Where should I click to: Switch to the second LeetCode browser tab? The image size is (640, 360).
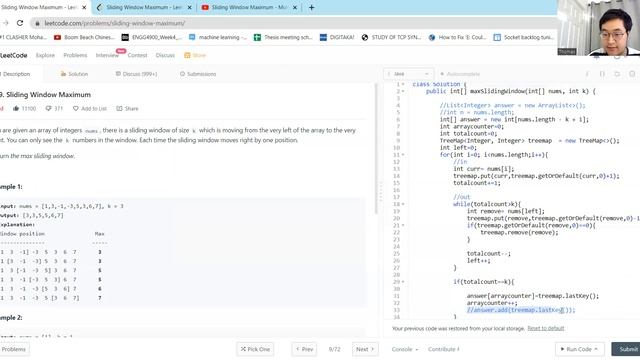coord(144,7)
